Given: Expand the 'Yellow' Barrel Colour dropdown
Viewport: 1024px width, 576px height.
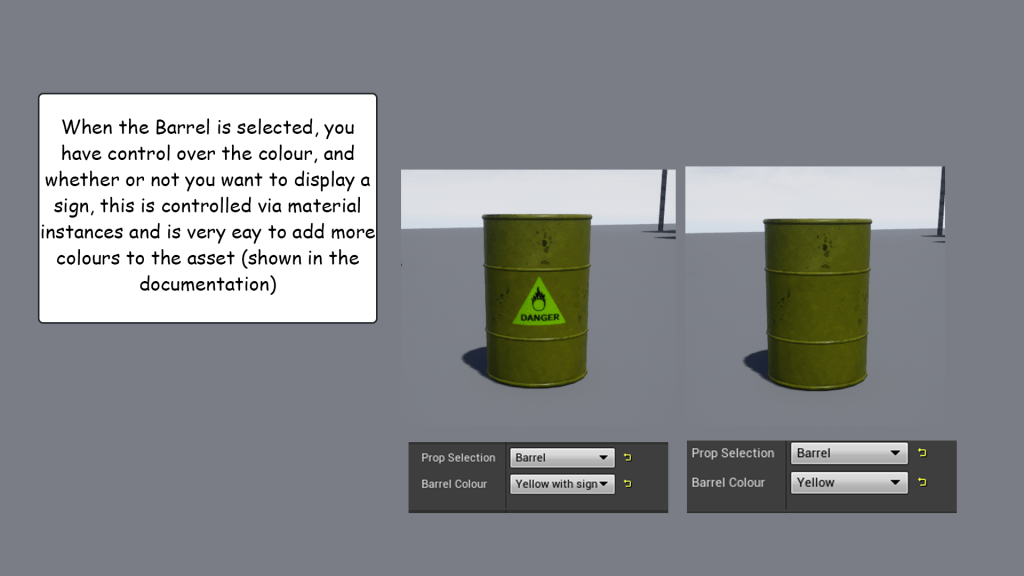Looking at the screenshot, I should (x=848, y=482).
